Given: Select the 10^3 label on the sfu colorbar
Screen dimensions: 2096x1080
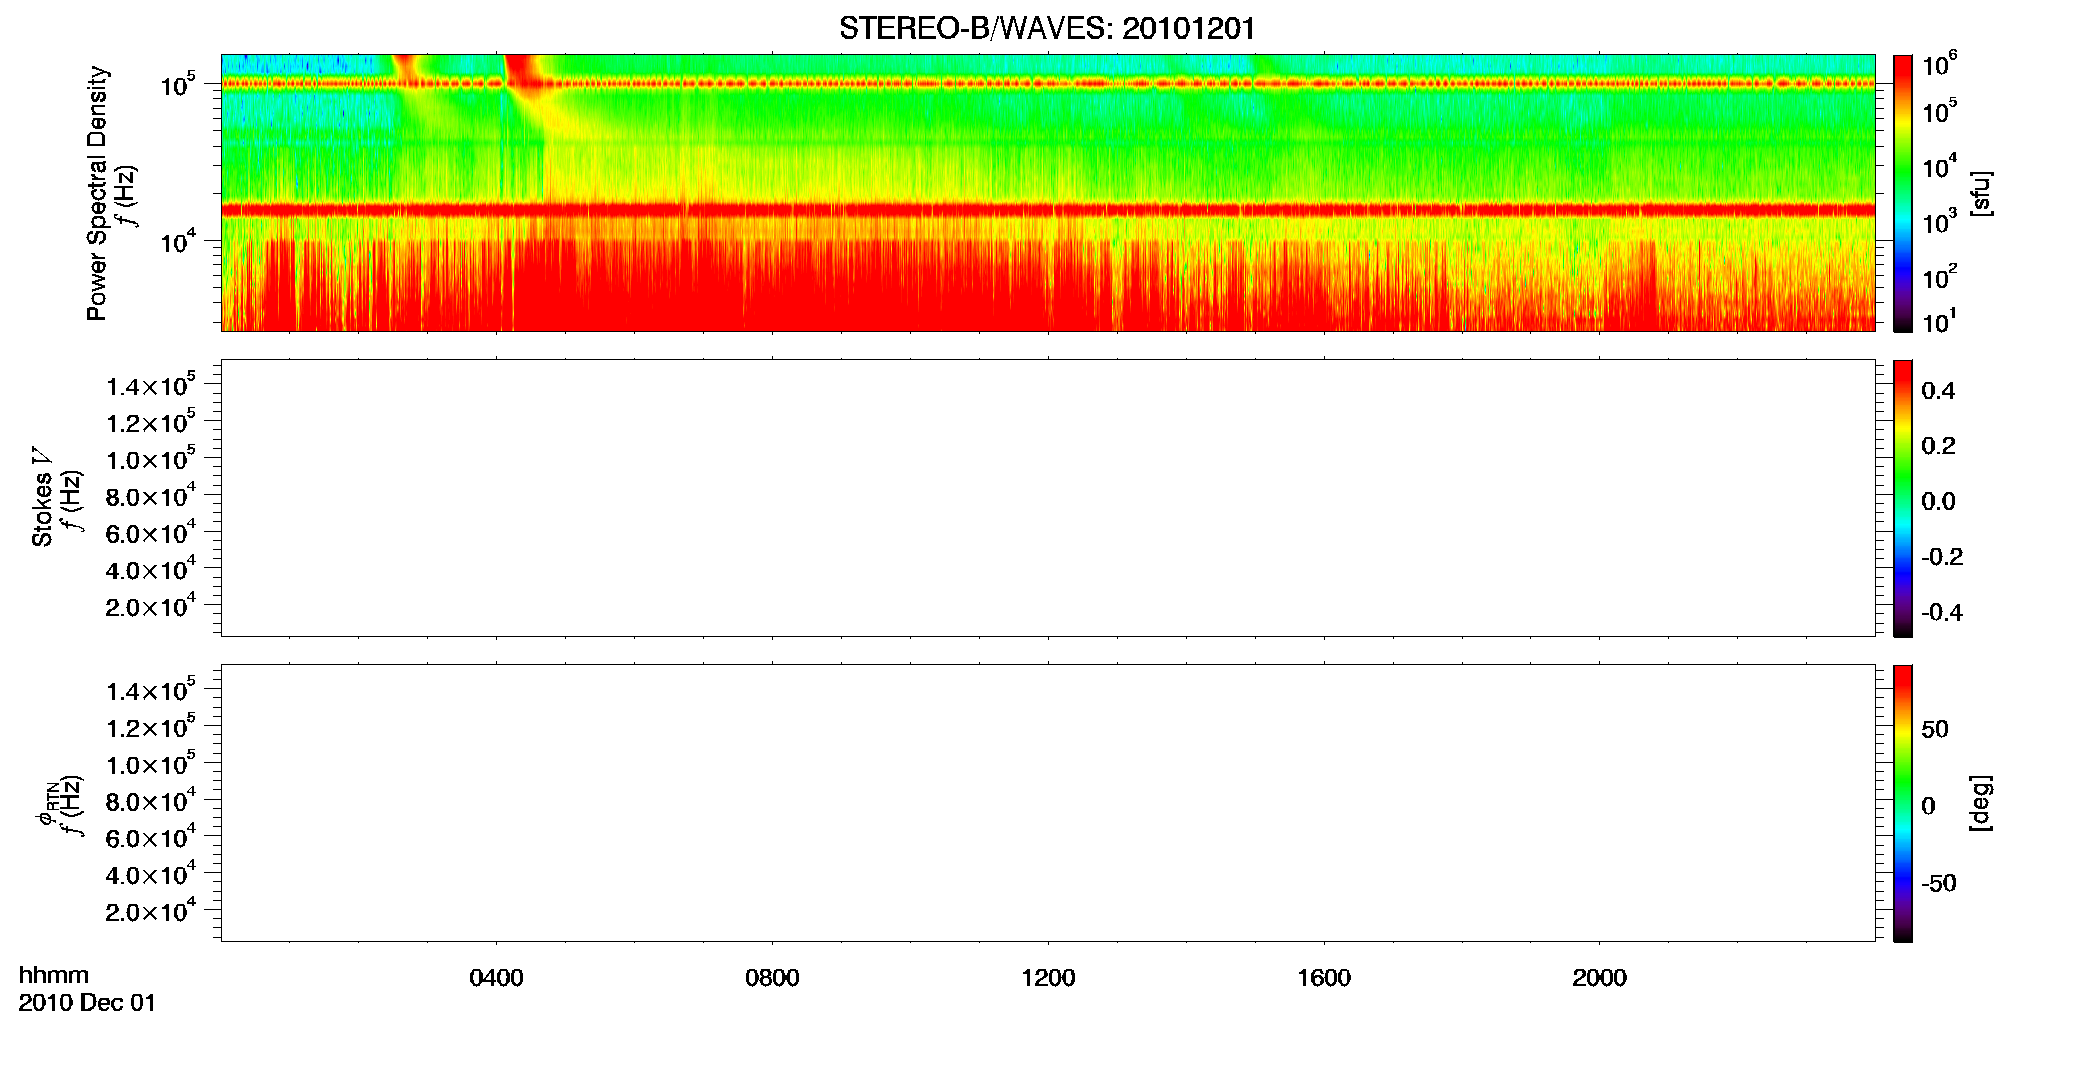Looking at the screenshot, I should (1939, 222).
